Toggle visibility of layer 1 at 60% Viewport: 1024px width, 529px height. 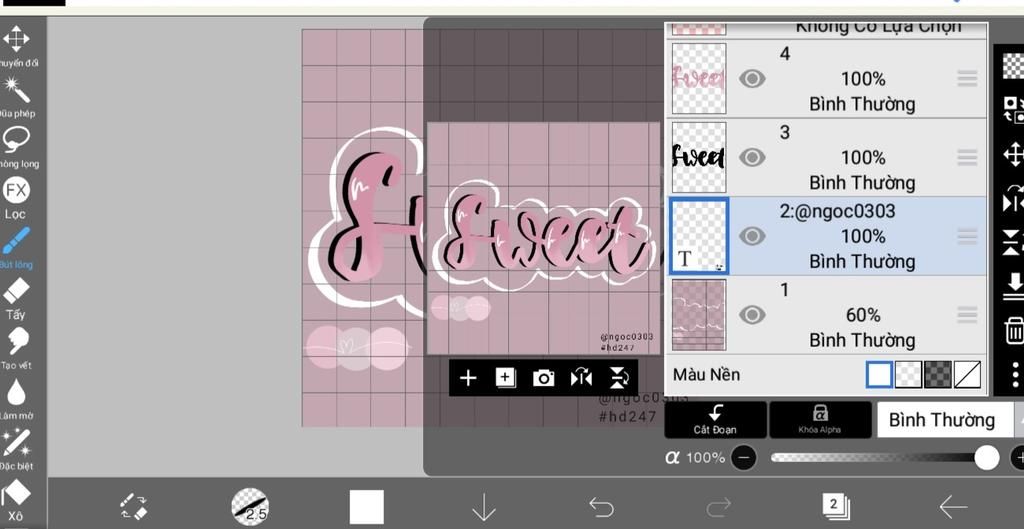point(752,315)
